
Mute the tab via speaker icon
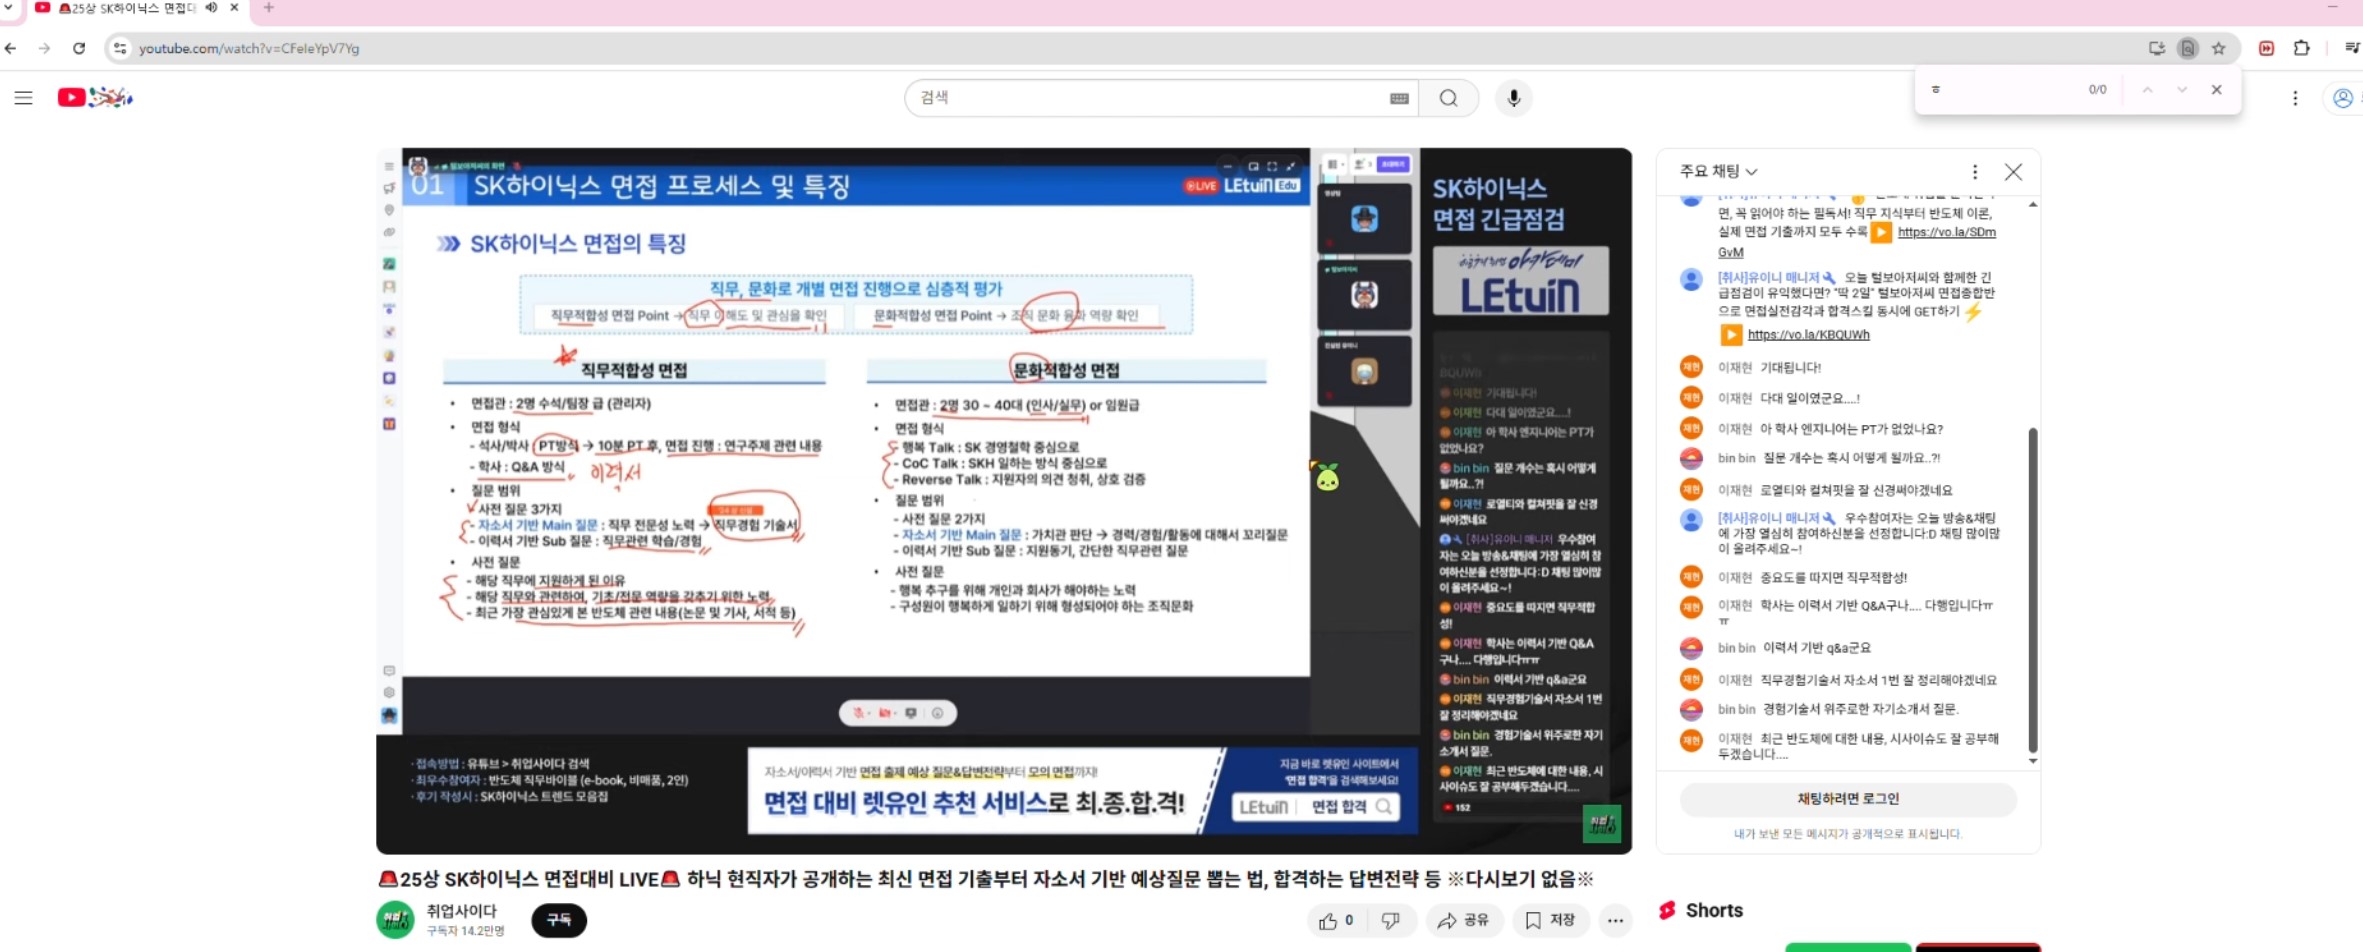212,8
